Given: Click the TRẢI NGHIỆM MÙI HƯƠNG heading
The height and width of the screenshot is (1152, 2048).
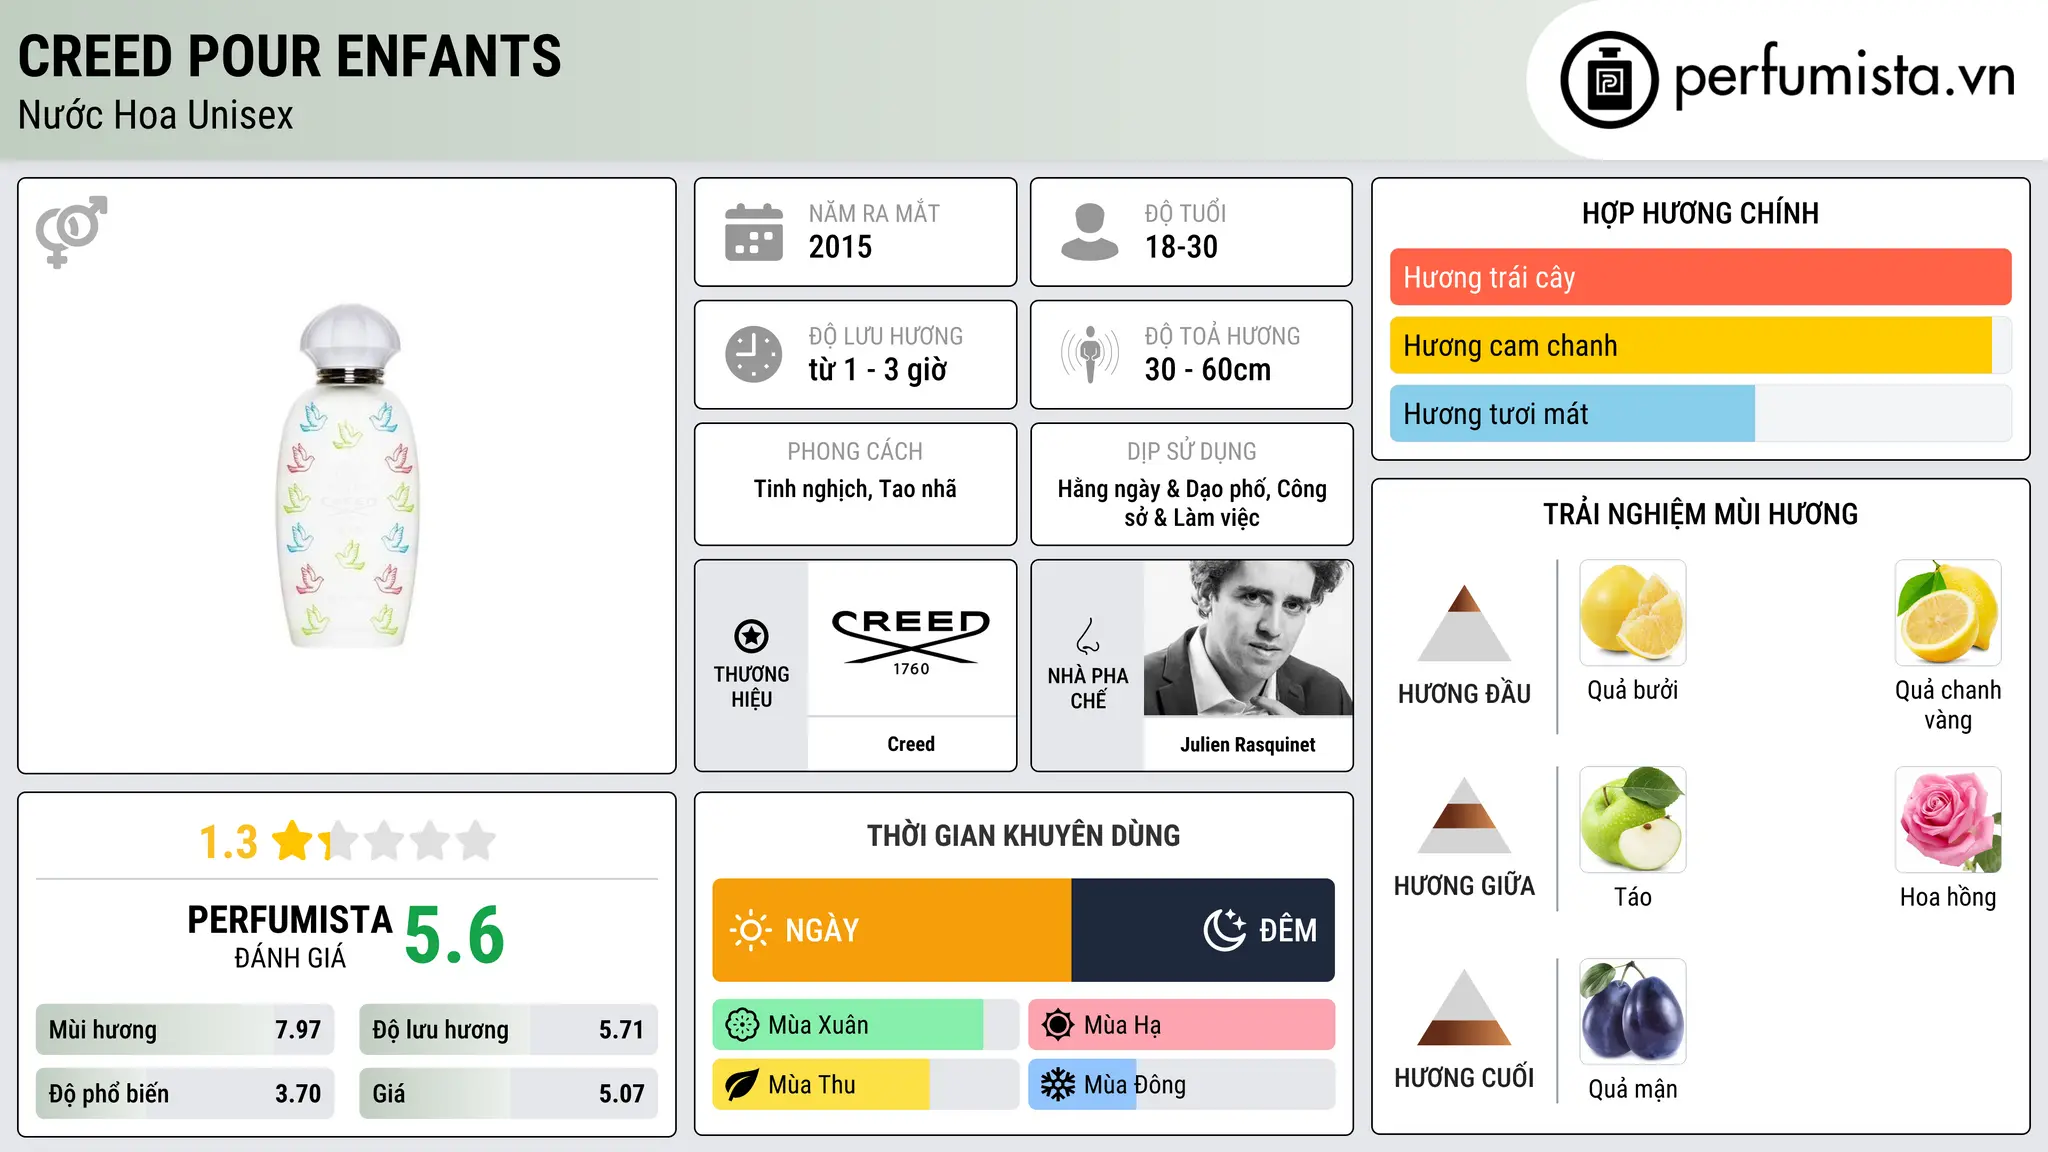Looking at the screenshot, I should coord(1700,514).
